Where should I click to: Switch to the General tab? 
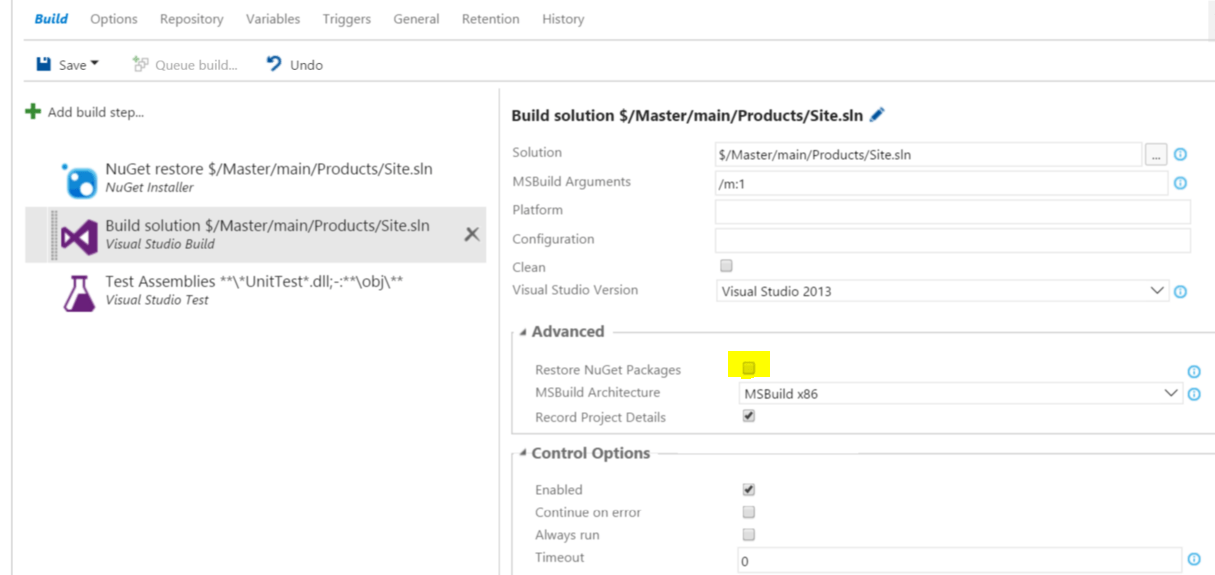[x=416, y=19]
